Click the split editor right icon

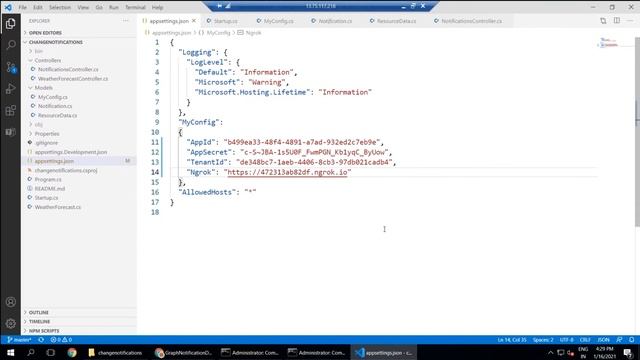(x=617, y=21)
